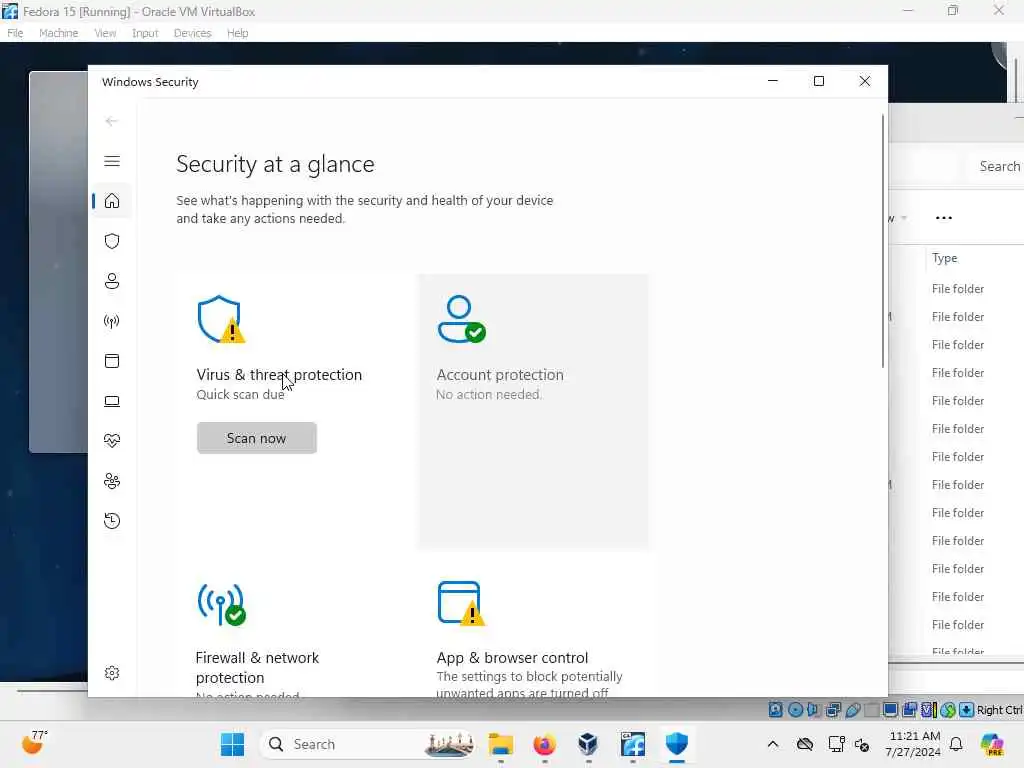1024x768 pixels.
Task: Open File Explorer three-dots more options
Action: point(944,218)
